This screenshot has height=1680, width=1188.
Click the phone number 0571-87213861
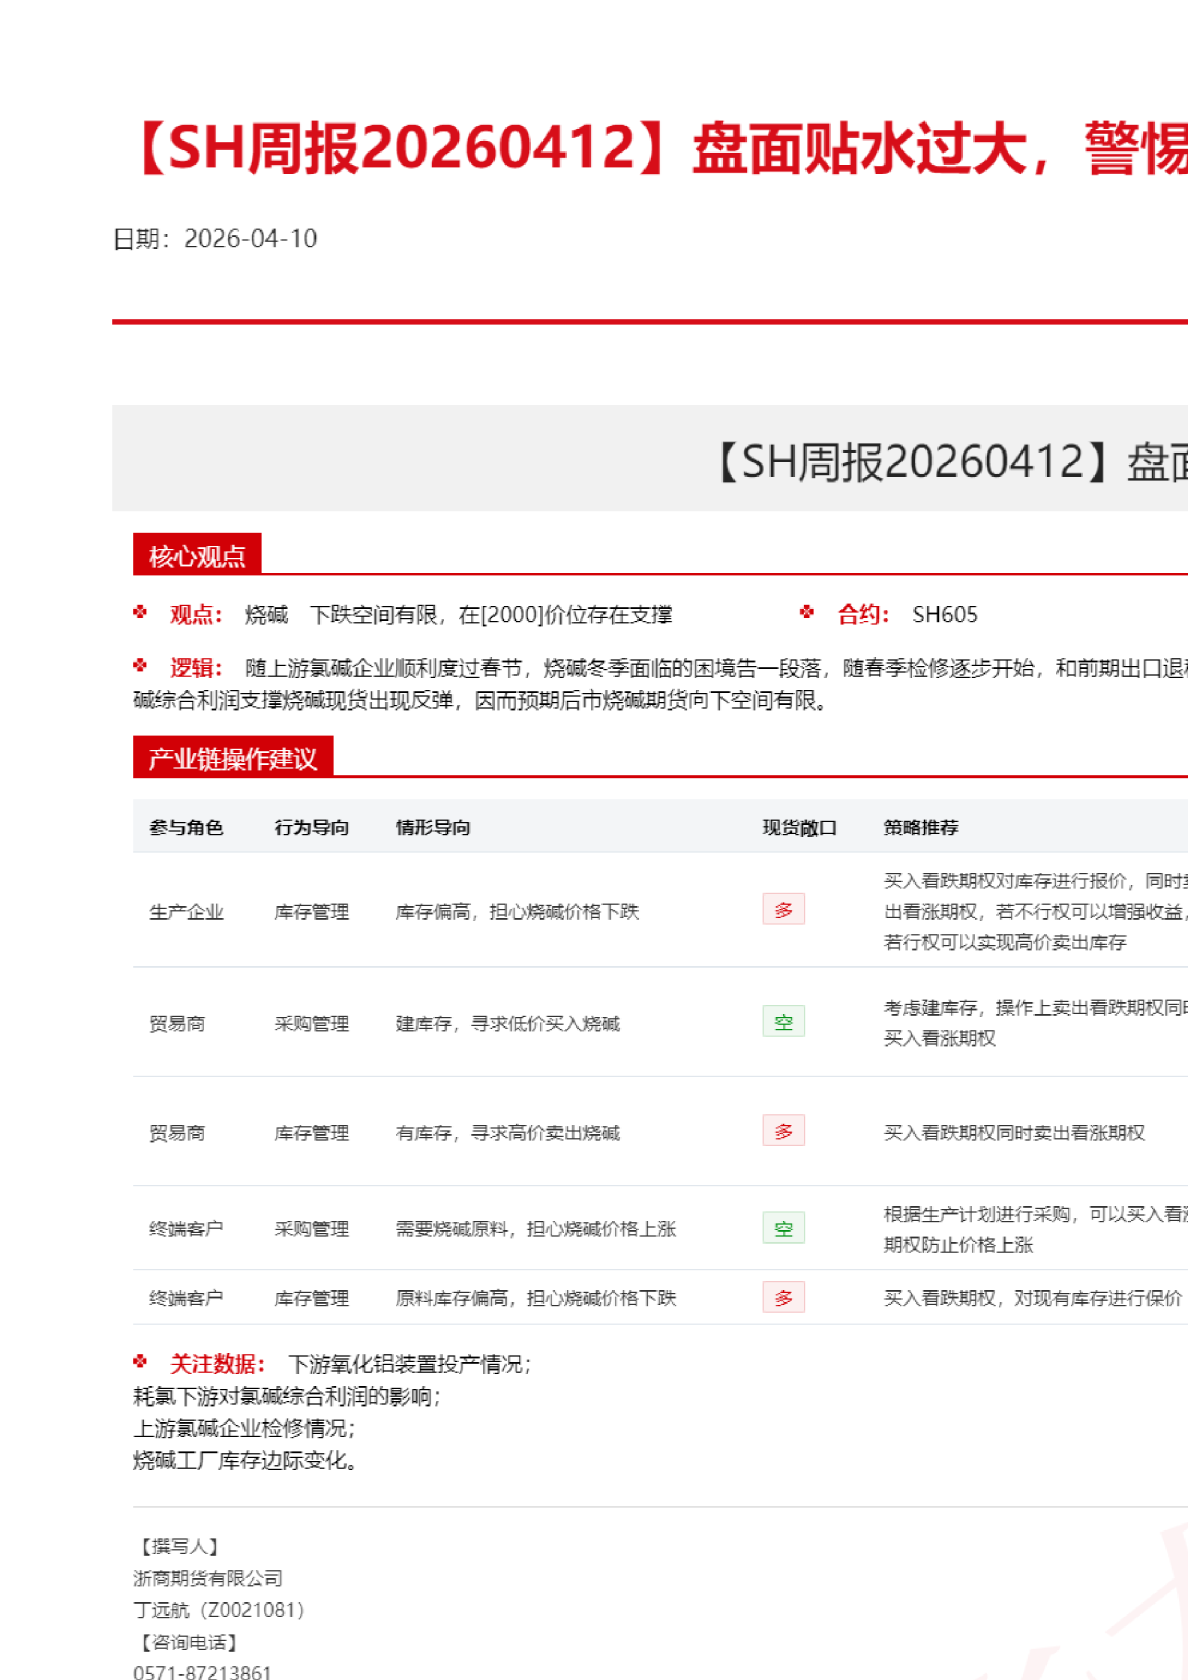click(202, 1671)
